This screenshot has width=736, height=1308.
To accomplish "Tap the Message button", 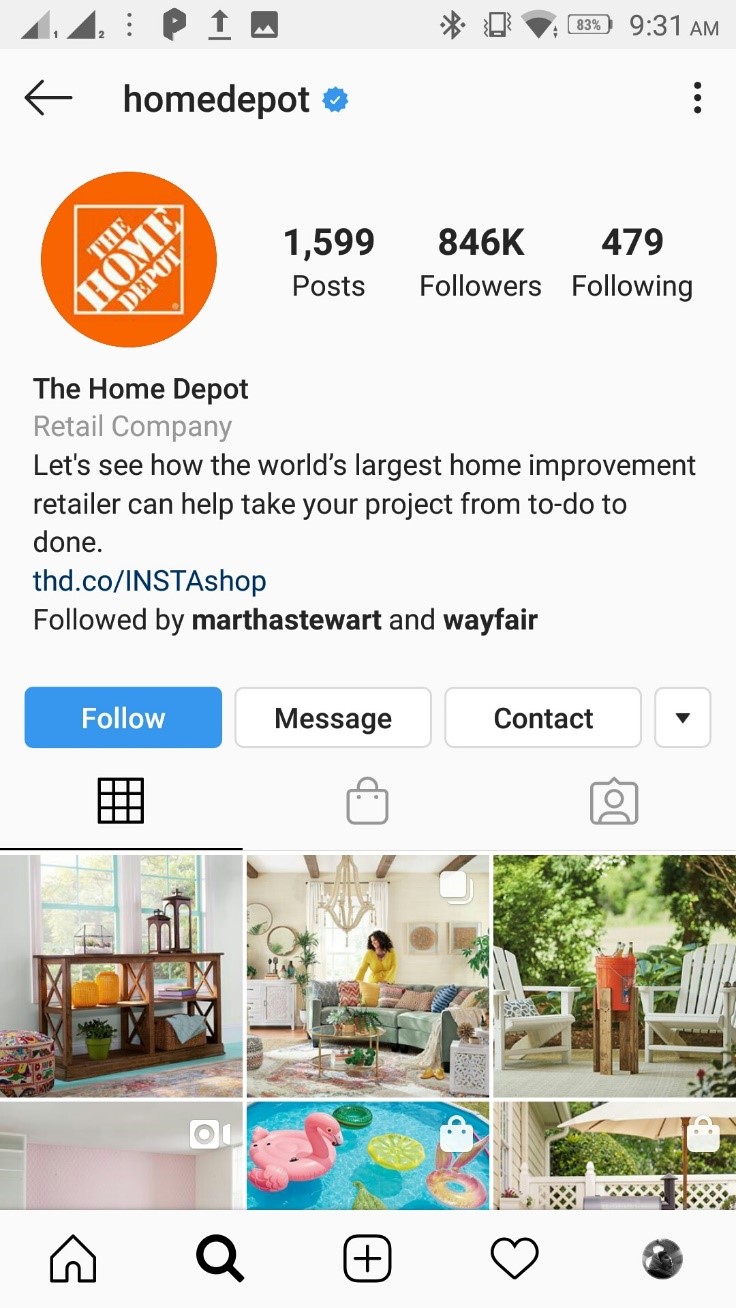I will click(333, 717).
